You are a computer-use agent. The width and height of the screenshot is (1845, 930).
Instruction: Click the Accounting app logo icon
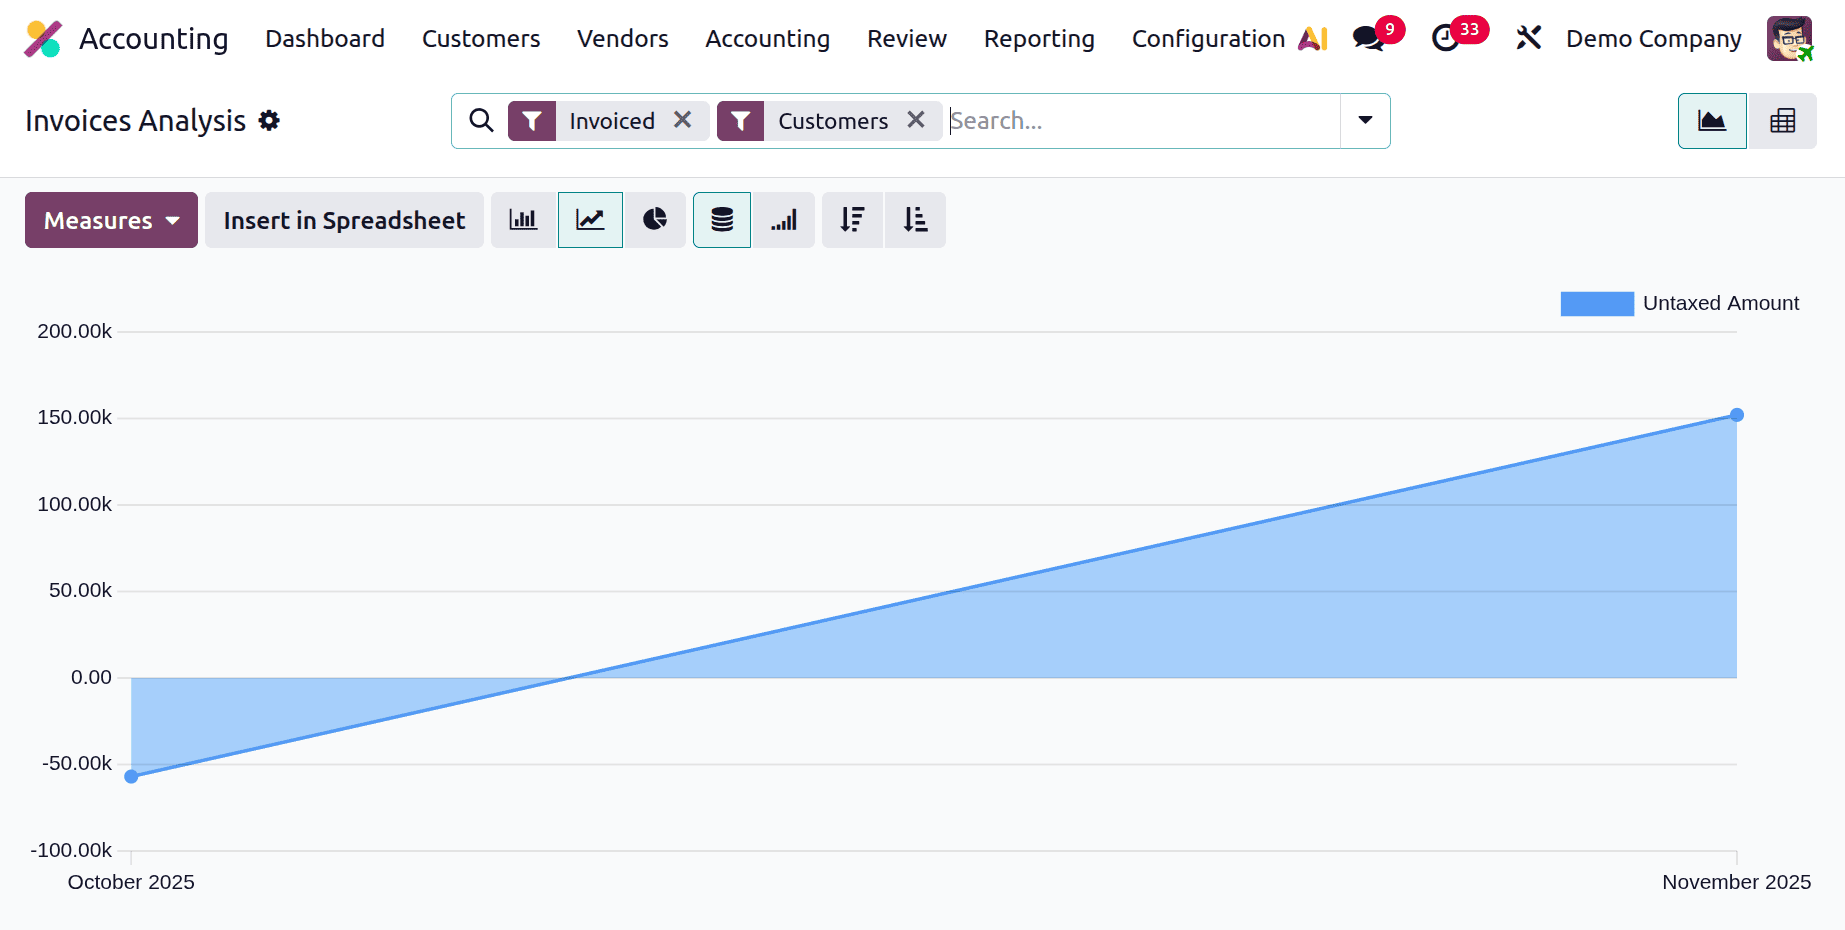pos(43,39)
